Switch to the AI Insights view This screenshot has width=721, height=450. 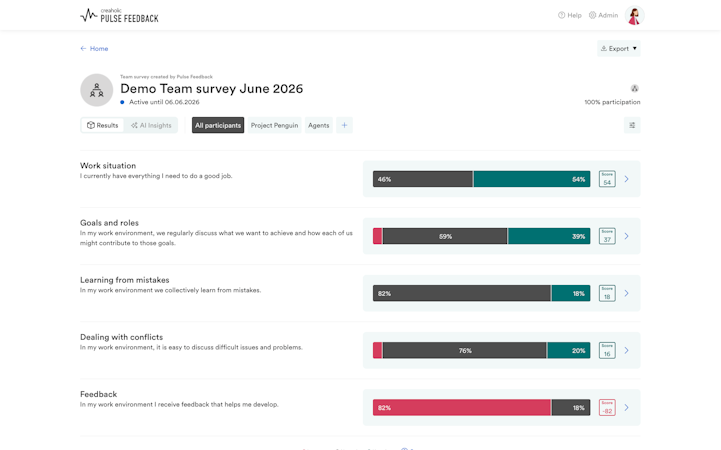151,125
